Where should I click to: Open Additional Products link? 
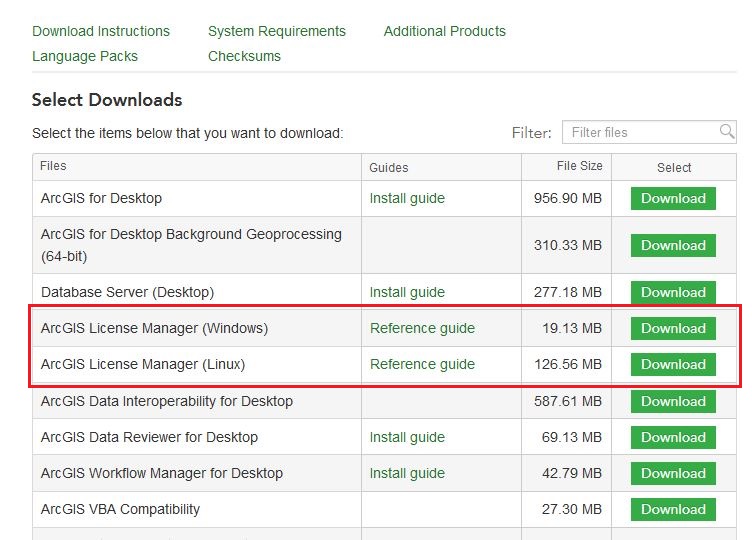[x=445, y=31]
